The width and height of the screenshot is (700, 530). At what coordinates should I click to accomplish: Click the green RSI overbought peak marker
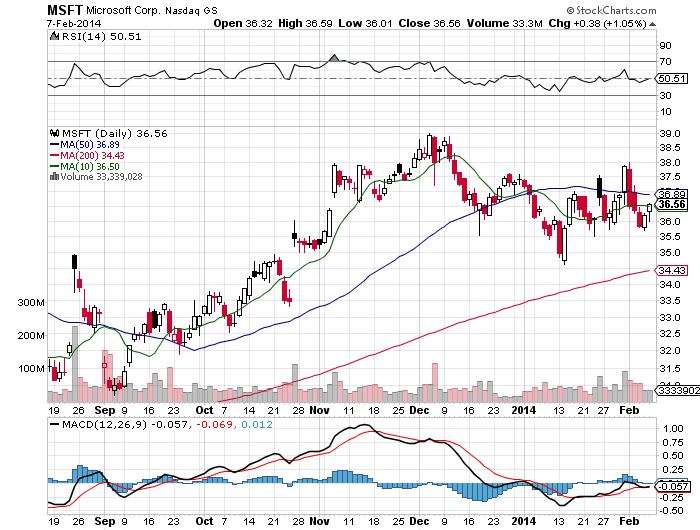pyautogui.click(x=334, y=58)
